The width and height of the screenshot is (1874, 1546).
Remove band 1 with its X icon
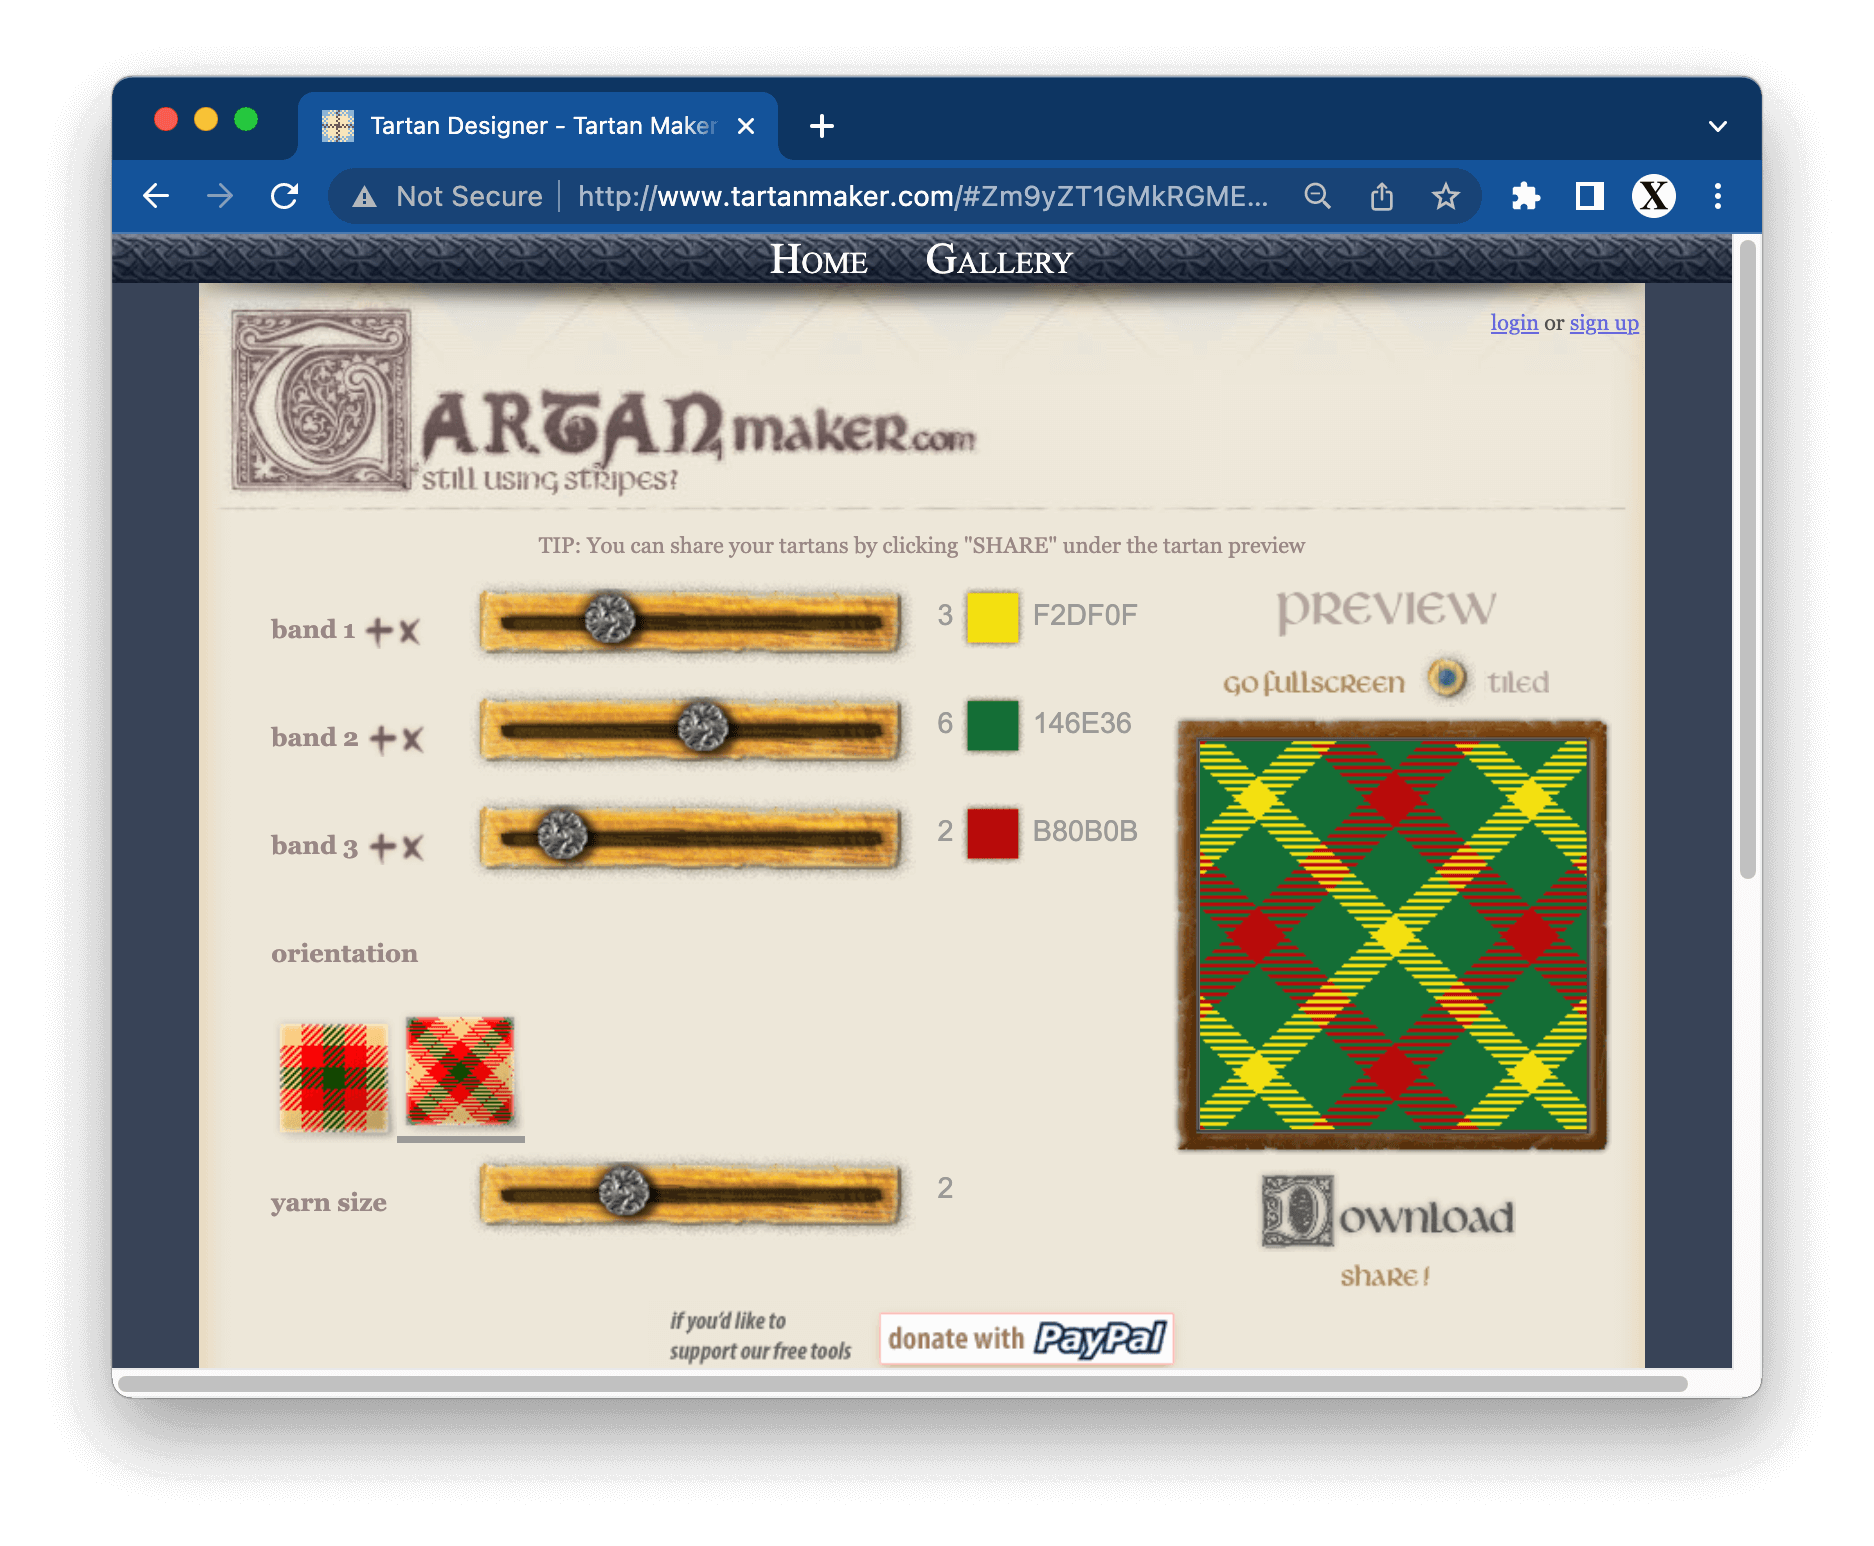pos(409,631)
